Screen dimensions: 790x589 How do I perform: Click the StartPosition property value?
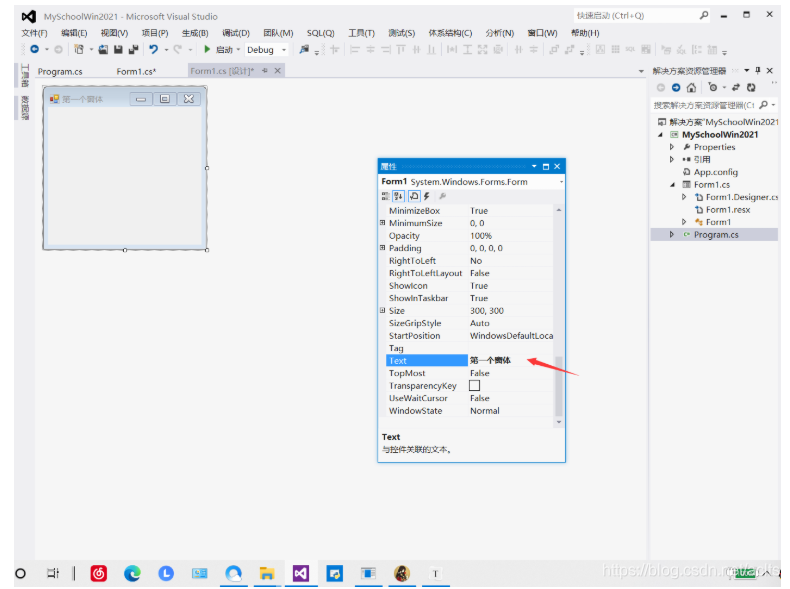click(x=511, y=336)
